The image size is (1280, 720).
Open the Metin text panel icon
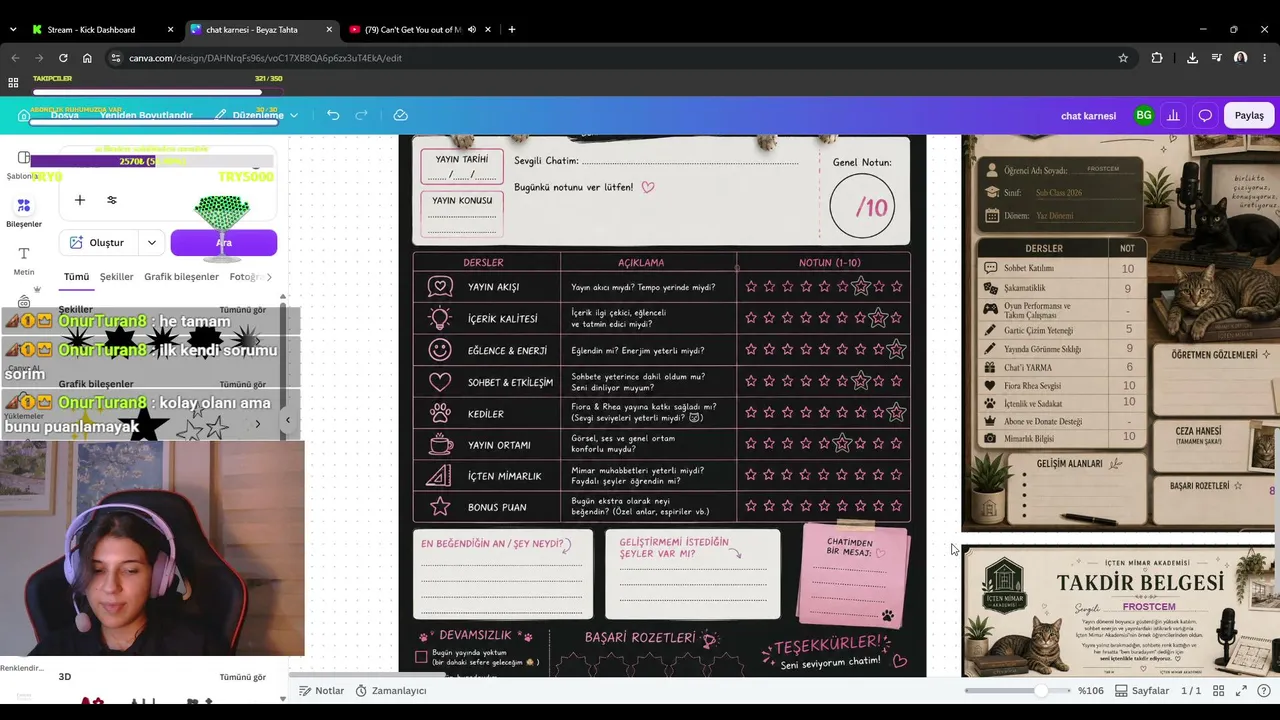[x=24, y=260]
